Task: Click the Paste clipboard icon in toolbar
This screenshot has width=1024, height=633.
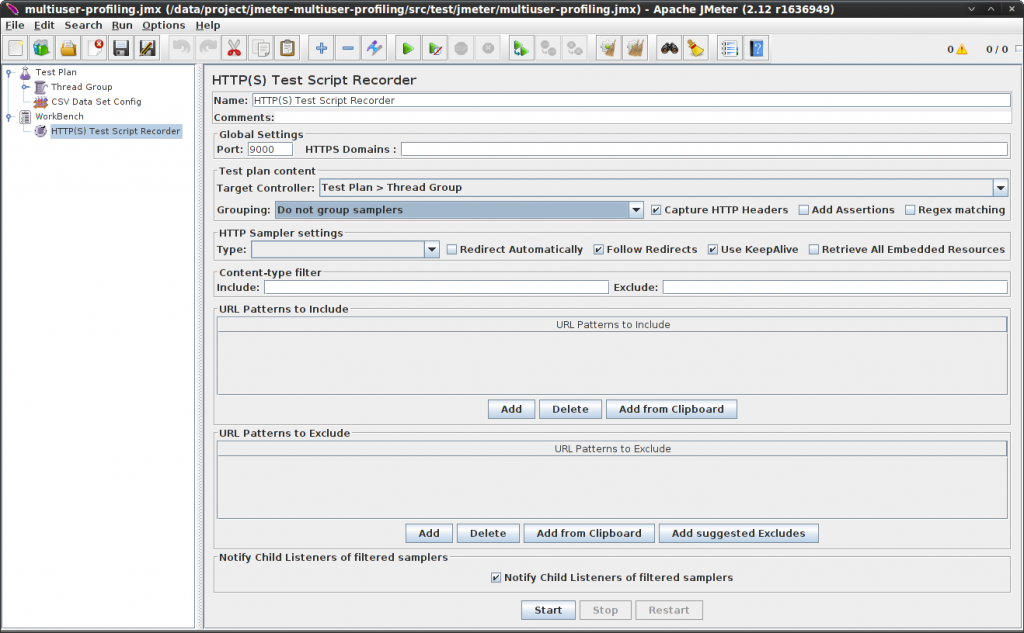Action: click(288, 47)
